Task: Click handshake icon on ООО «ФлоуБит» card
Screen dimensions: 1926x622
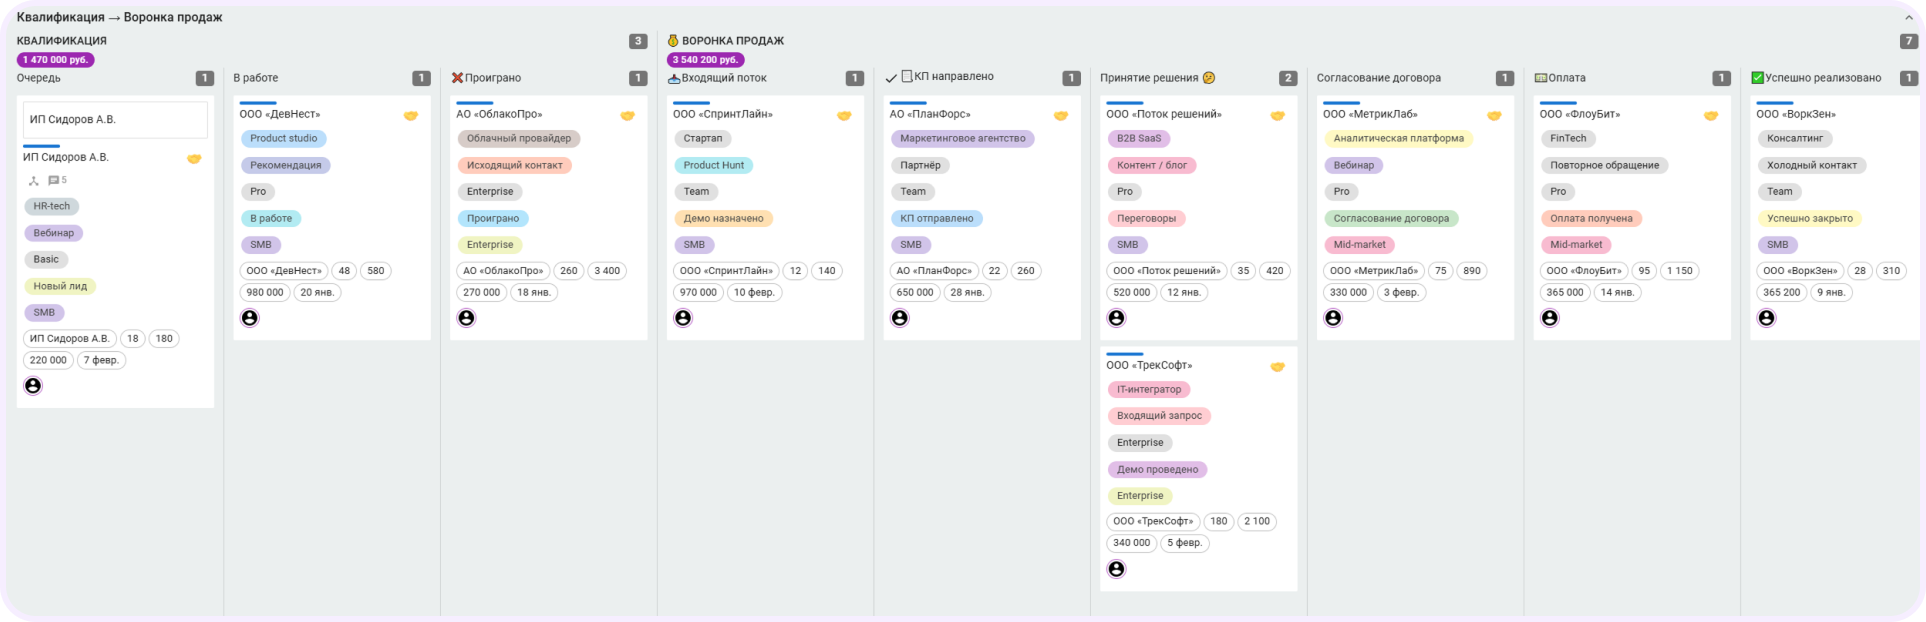Action: tap(1710, 116)
